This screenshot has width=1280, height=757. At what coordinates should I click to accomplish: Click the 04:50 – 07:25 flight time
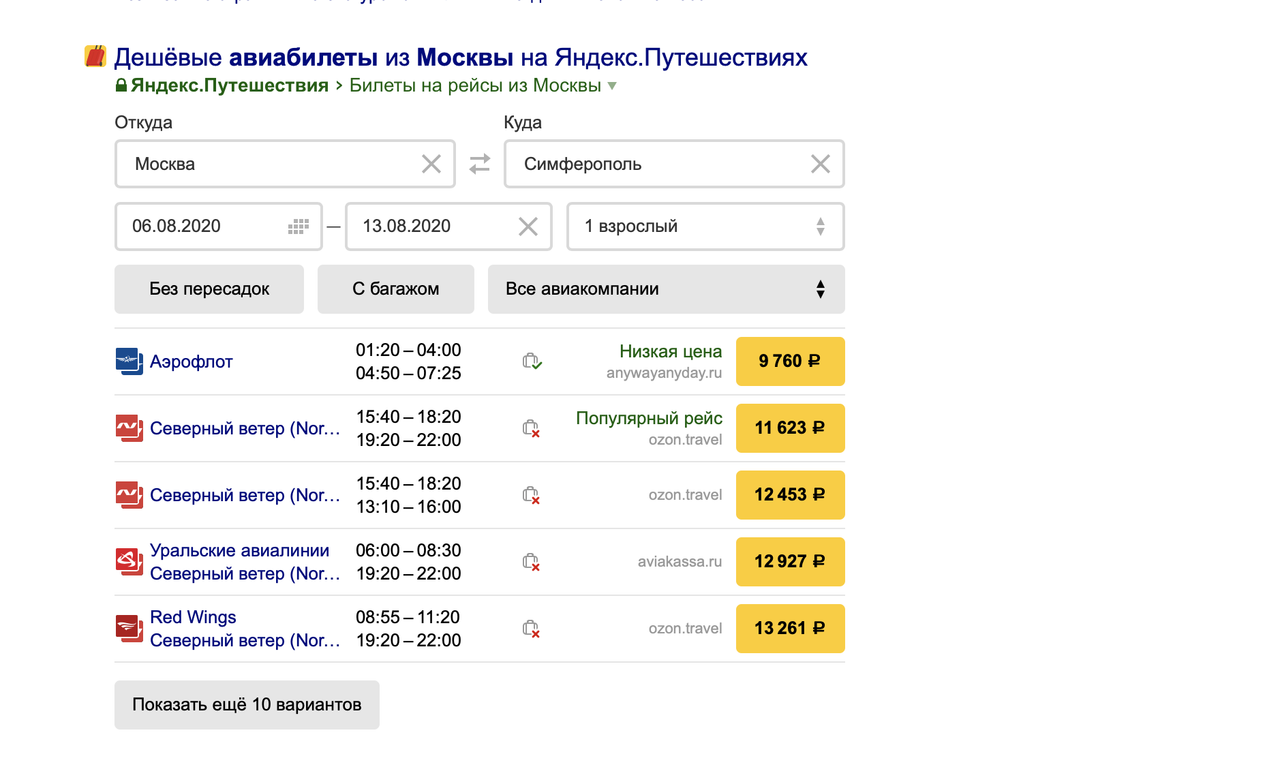408,373
